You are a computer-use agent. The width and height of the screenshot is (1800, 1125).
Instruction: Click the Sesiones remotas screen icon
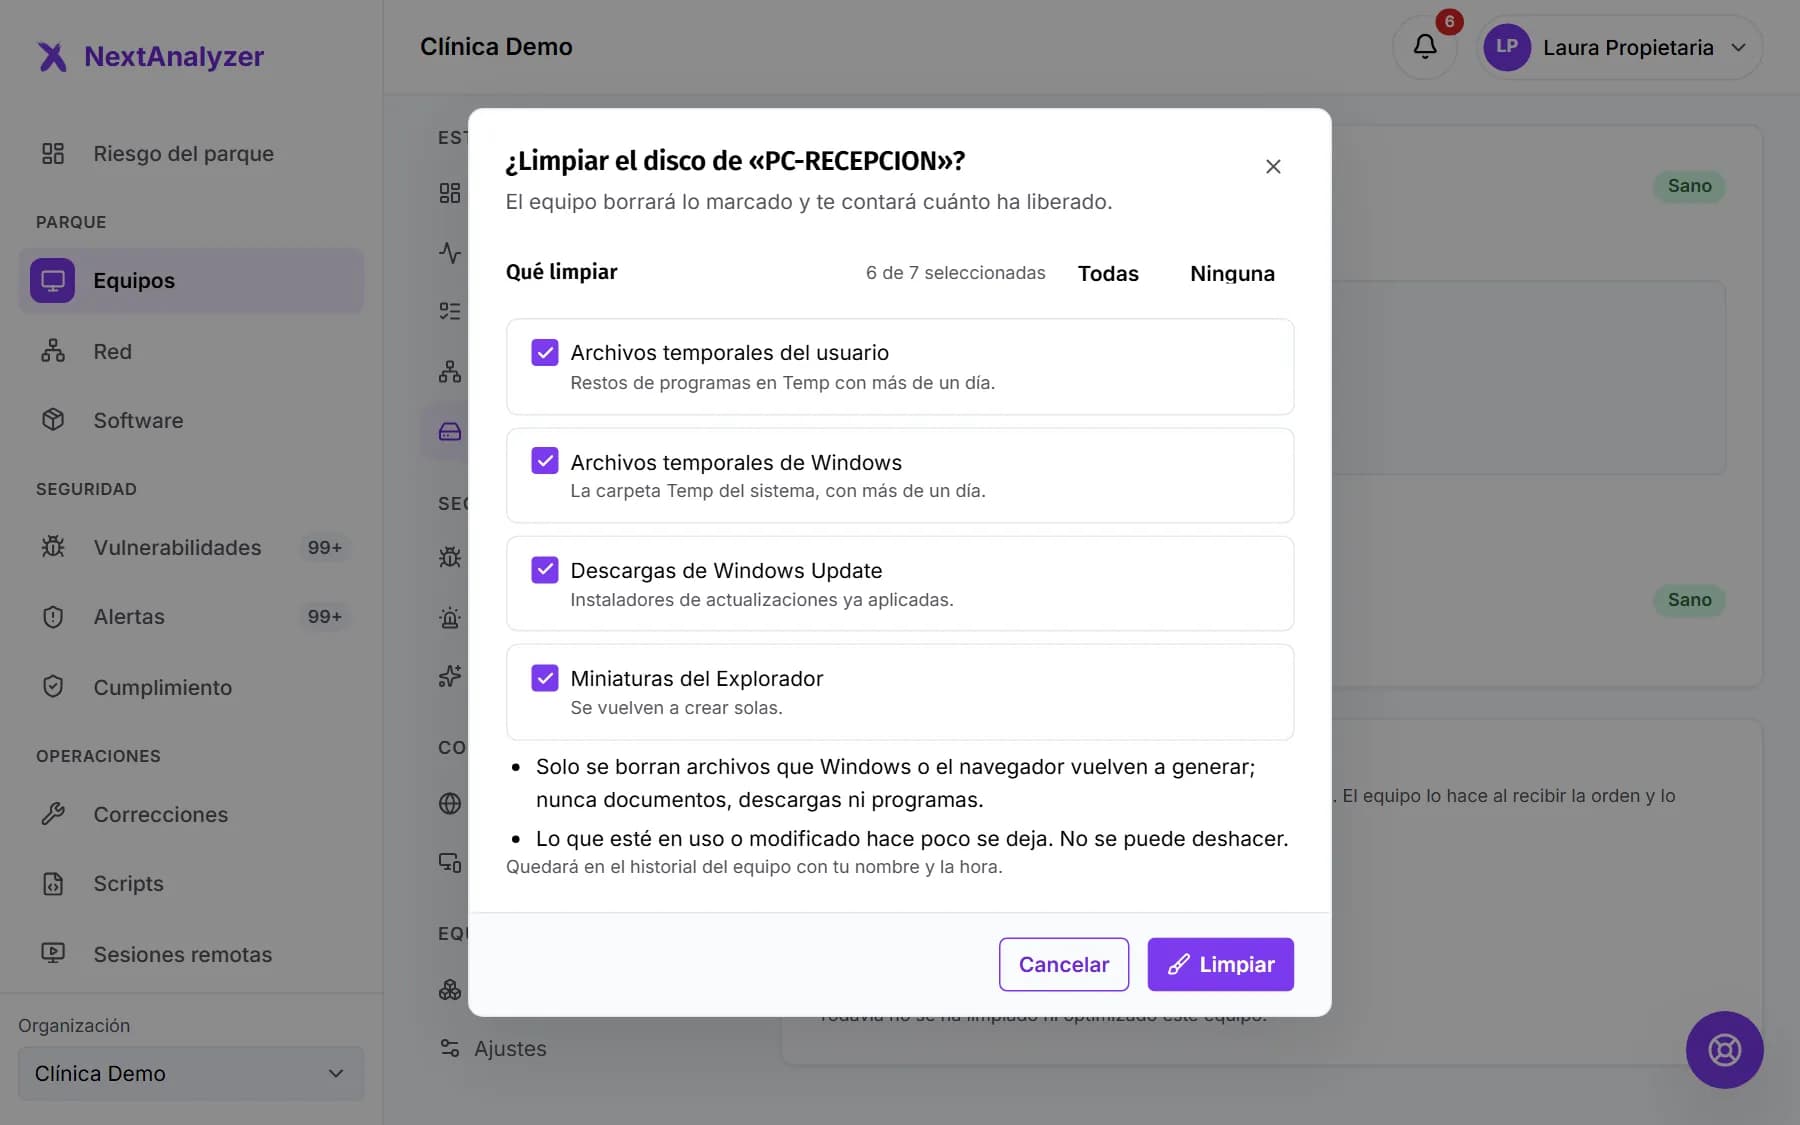tap(53, 954)
